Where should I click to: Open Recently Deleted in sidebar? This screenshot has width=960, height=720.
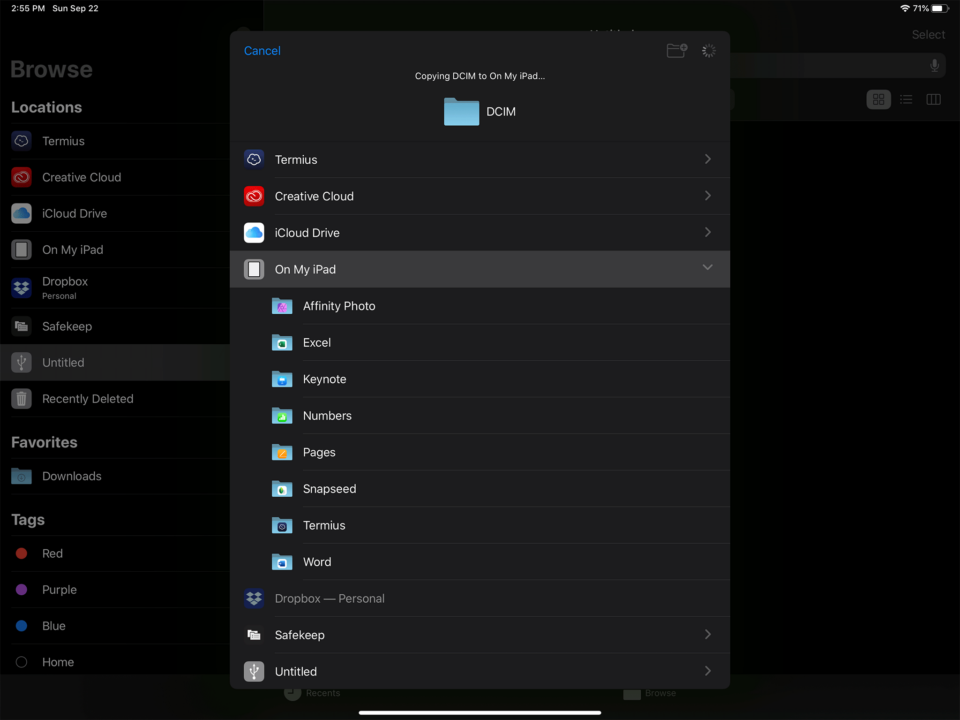pos(87,399)
